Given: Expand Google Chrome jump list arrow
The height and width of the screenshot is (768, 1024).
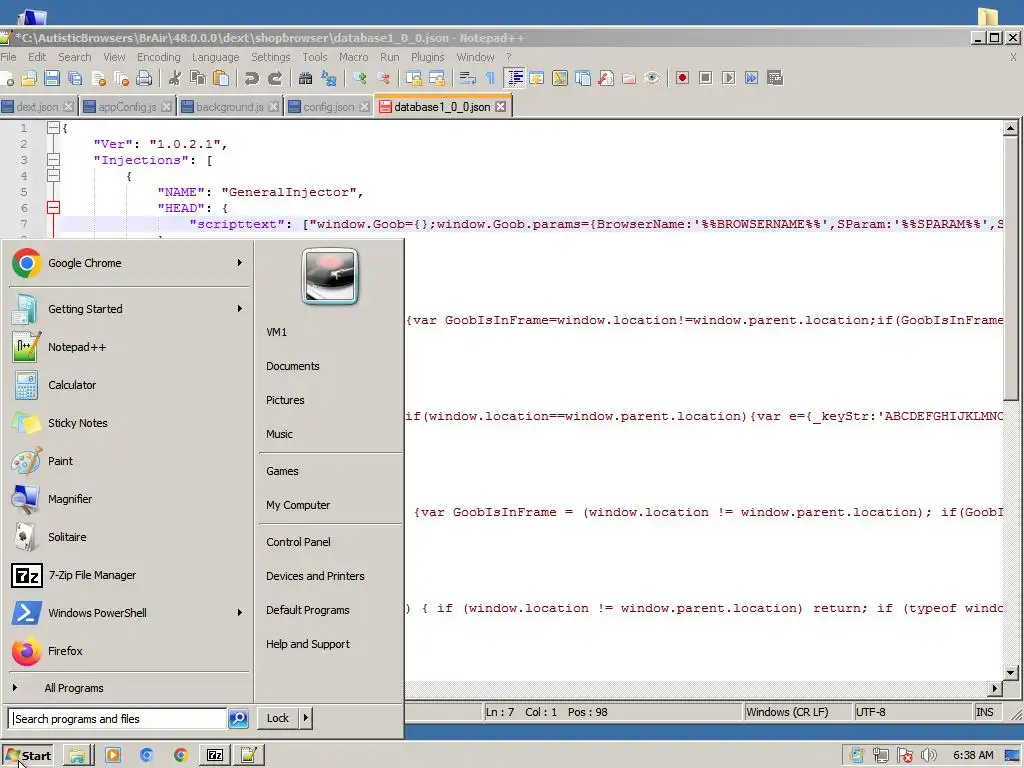Looking at the screenshot, I should point(240,263).
